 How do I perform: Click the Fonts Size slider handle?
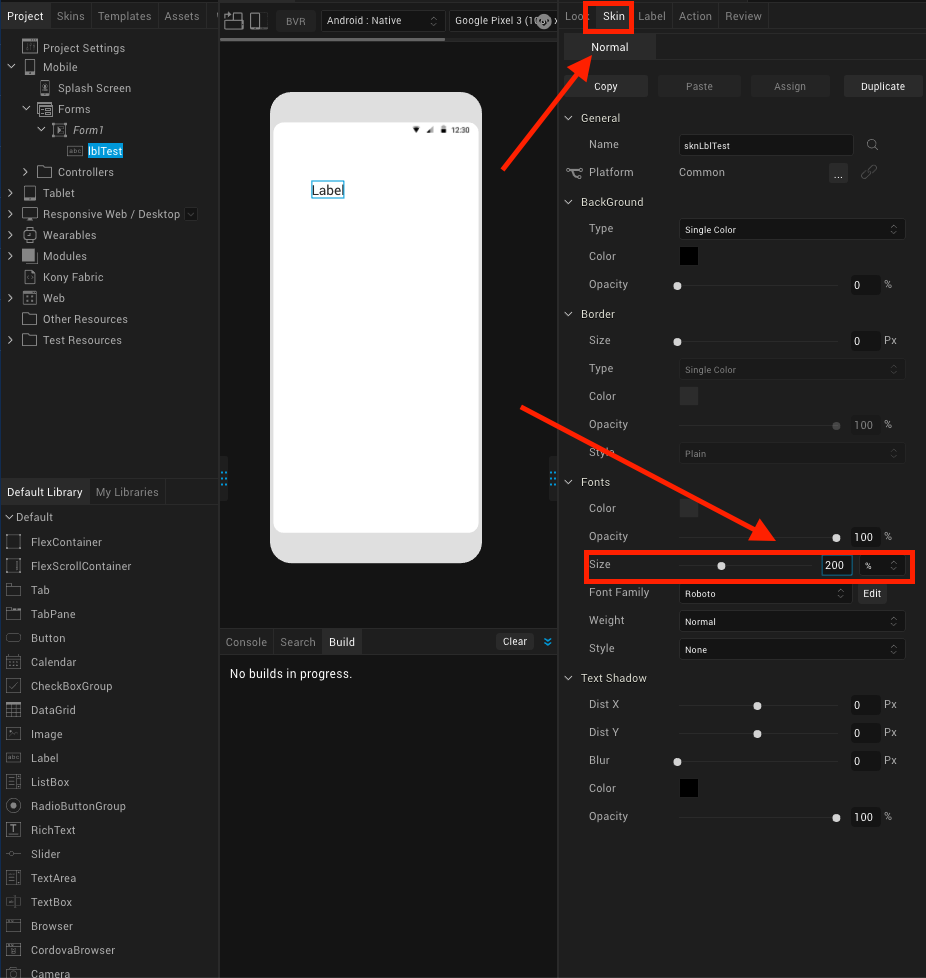coord(721,566)
